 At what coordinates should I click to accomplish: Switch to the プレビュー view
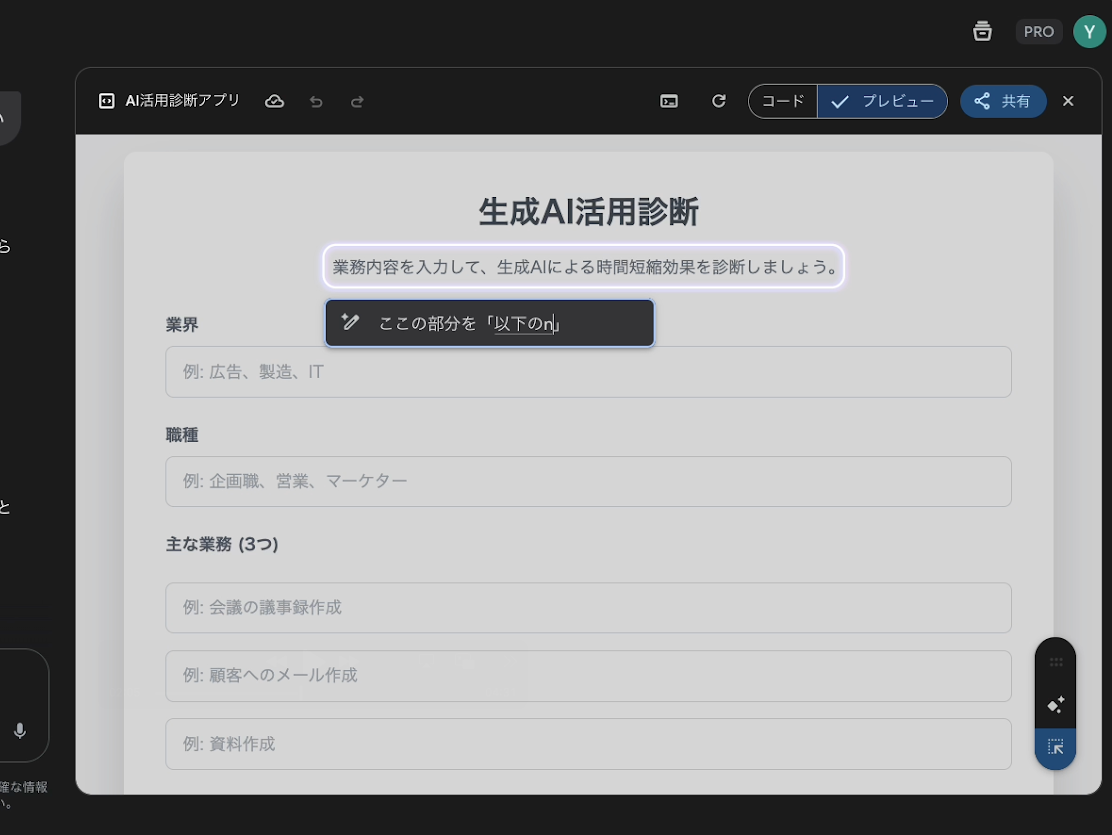883,101
